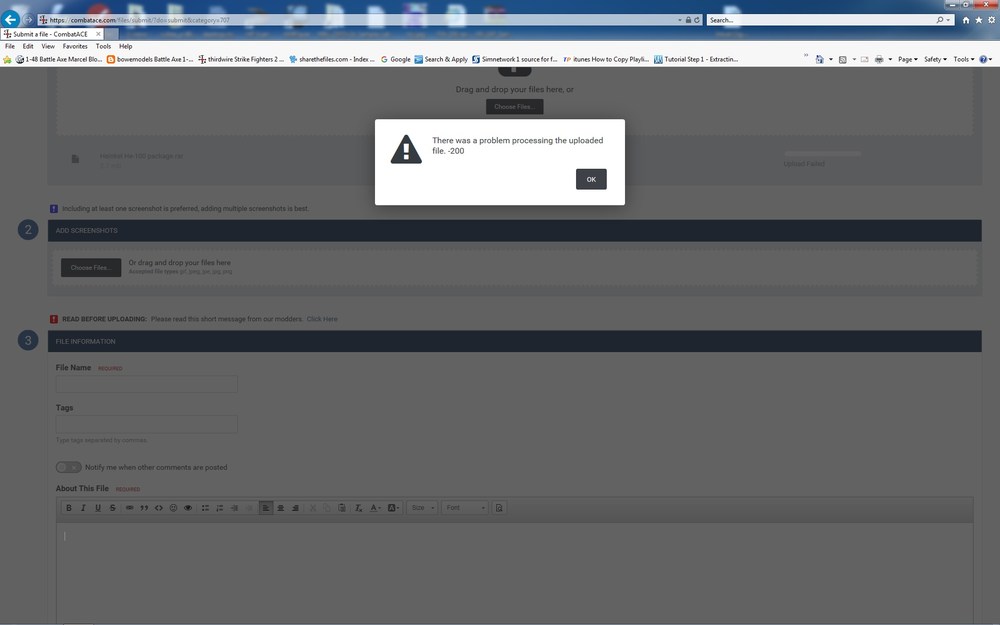Click the Google bookmark link
Screen dimensions: 1000x625
(395, 59)
